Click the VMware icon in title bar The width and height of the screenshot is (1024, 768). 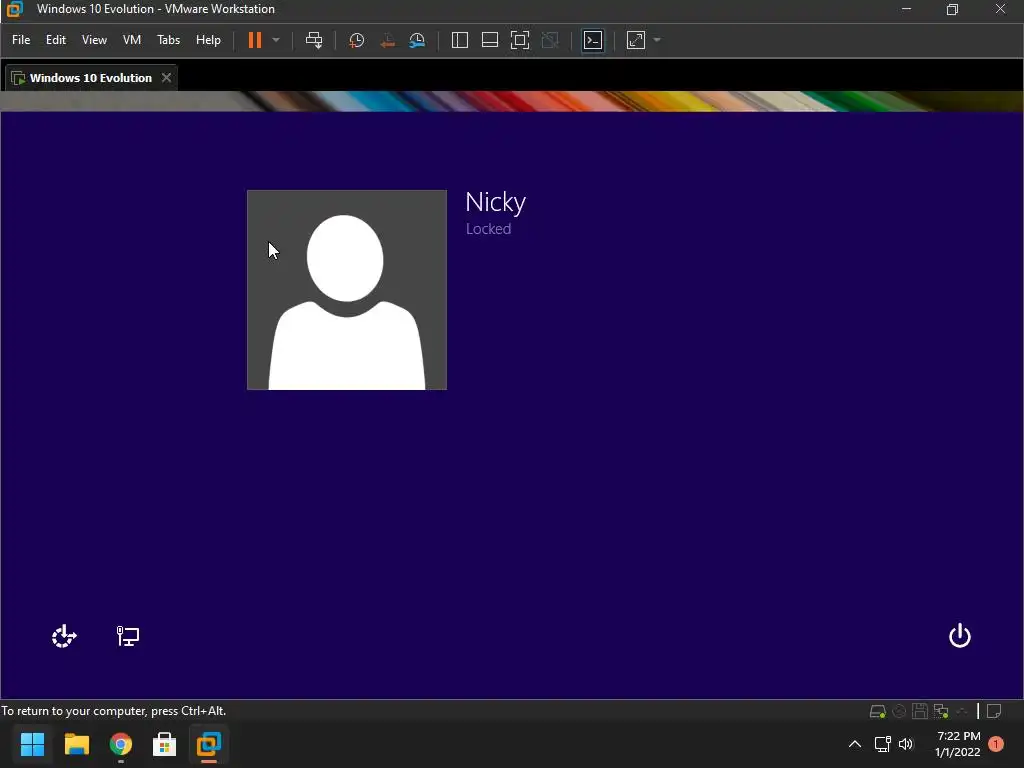pyautogui.click(x=14, y=9)
